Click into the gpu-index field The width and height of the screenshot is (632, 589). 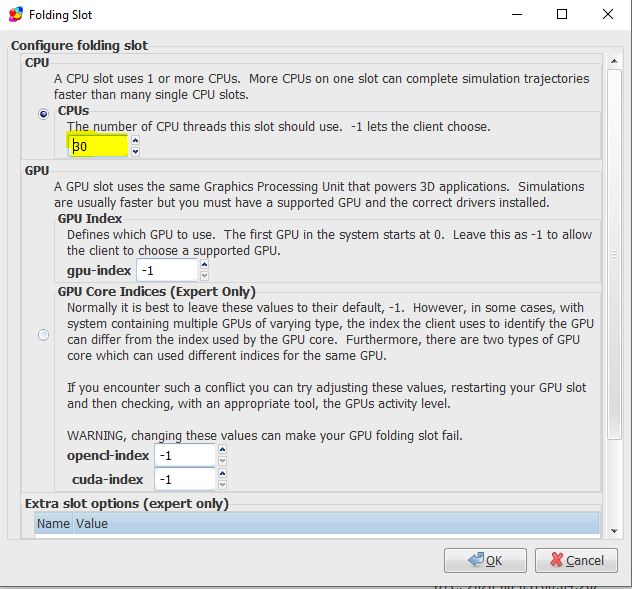[x=167, y=270]
